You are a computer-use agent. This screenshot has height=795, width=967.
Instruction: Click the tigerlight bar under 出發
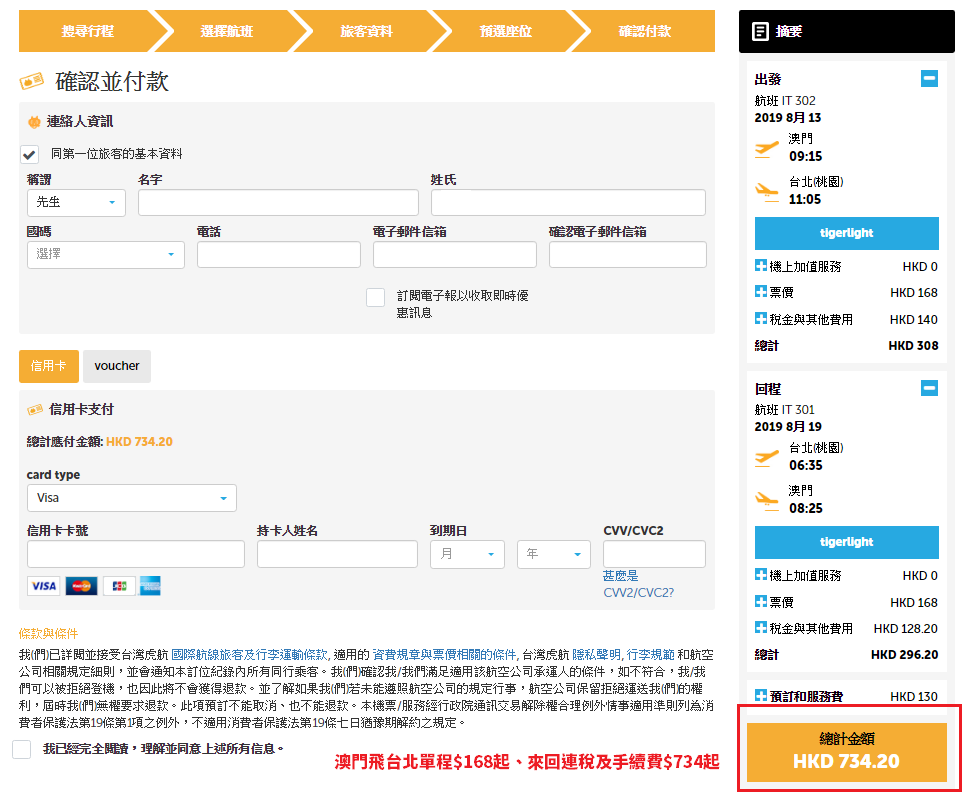click(847, 233)
